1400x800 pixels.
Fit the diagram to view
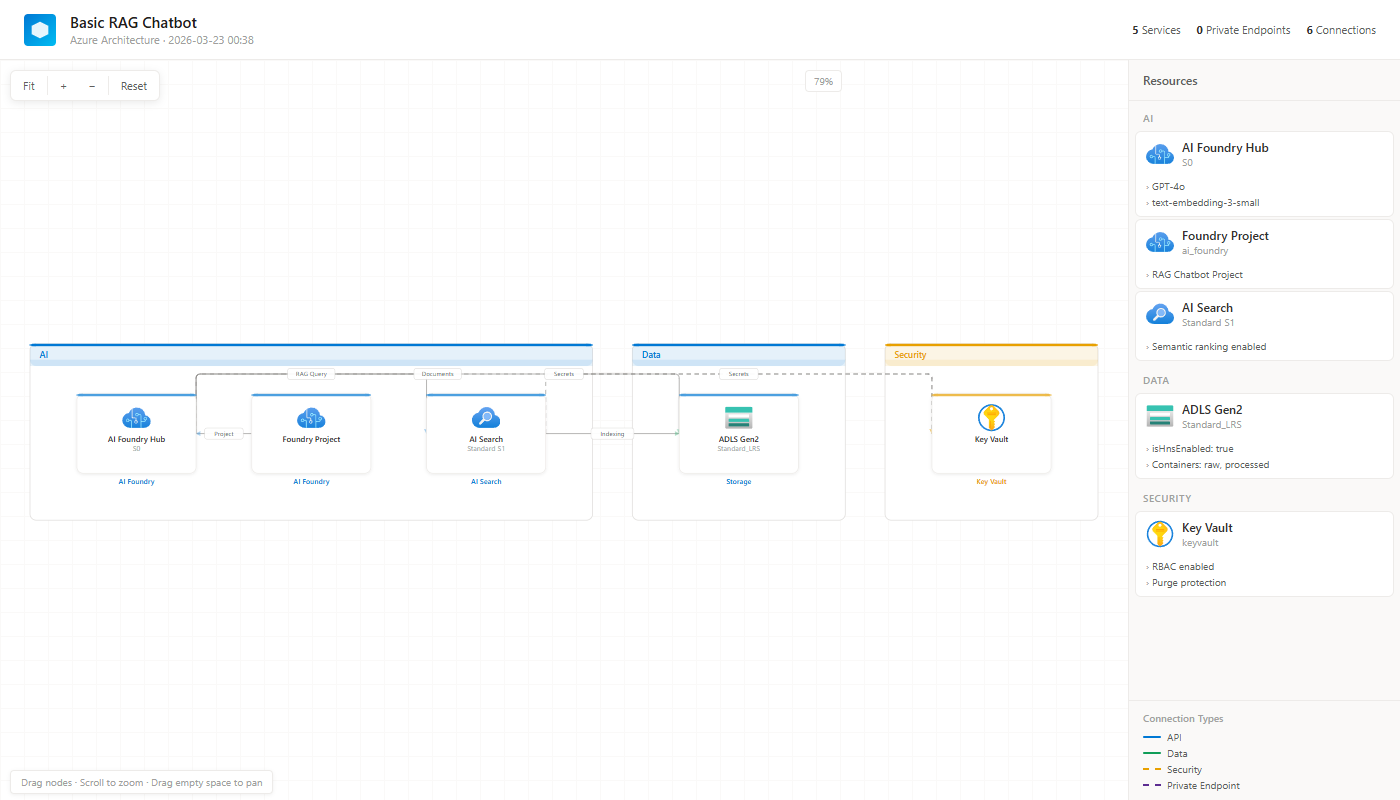29,86
